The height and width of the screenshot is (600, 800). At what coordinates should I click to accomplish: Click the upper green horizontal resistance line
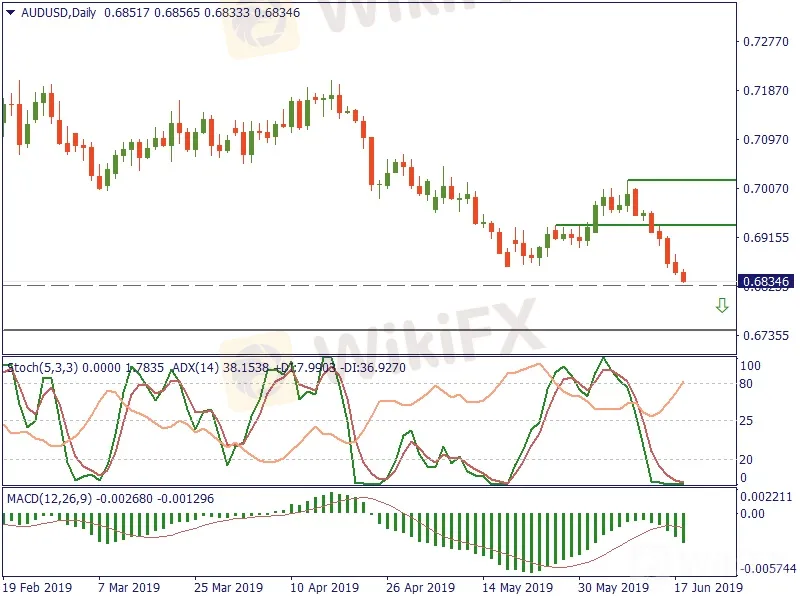680,181
